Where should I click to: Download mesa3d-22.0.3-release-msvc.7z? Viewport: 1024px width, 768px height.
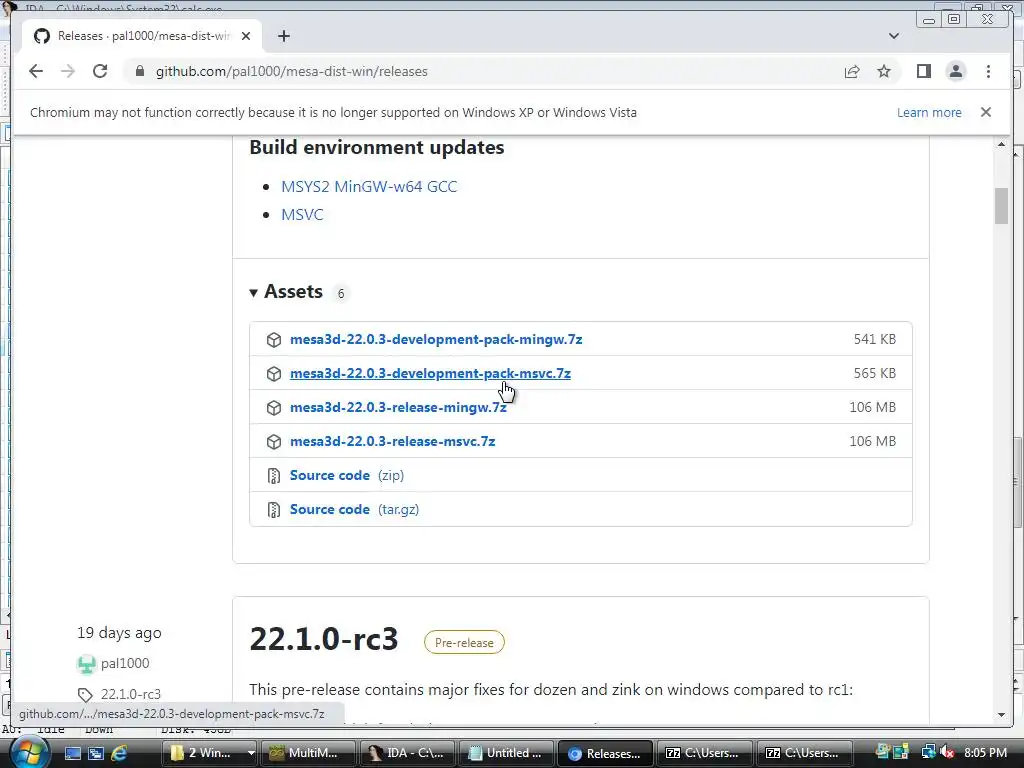(x=392, y=441)
